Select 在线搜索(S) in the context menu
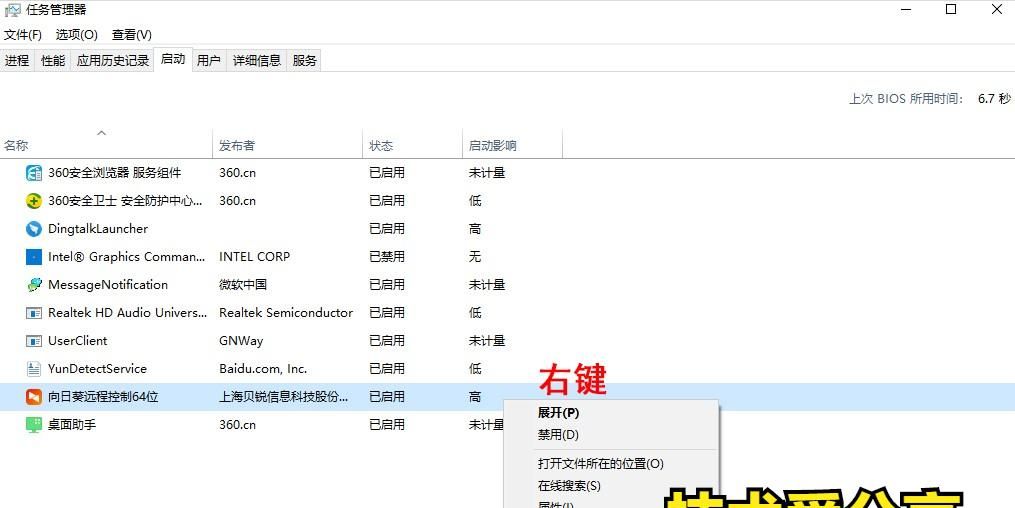1015x508 pixels. 569,485
